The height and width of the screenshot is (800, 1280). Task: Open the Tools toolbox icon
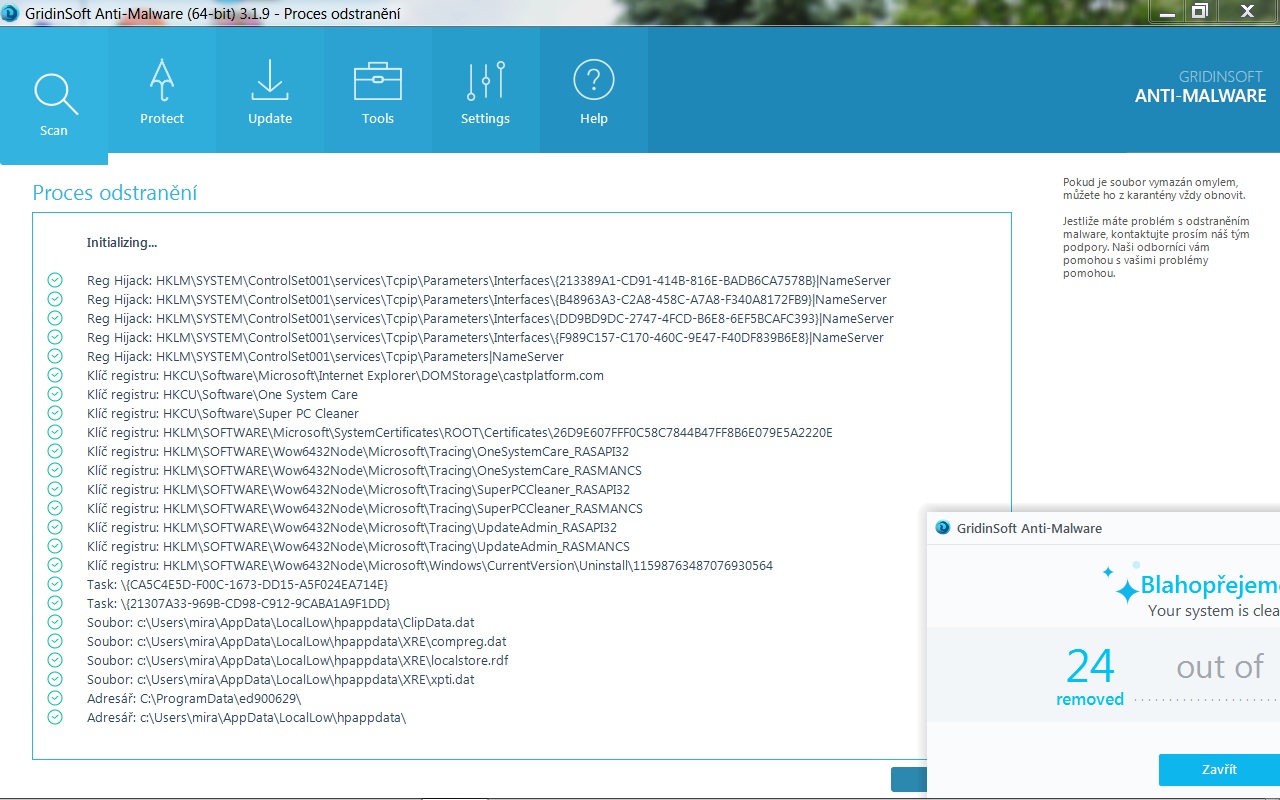pyautogui.click(x=378, y=81)
